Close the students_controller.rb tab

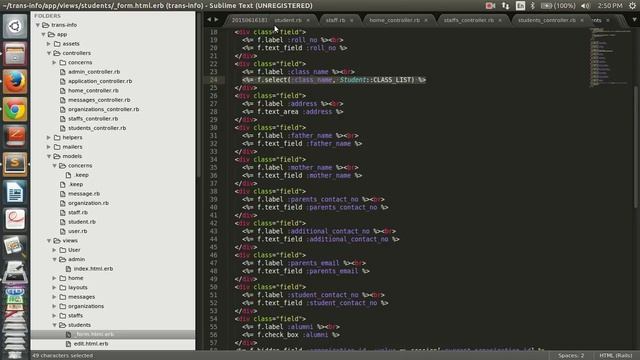[582, 20]
